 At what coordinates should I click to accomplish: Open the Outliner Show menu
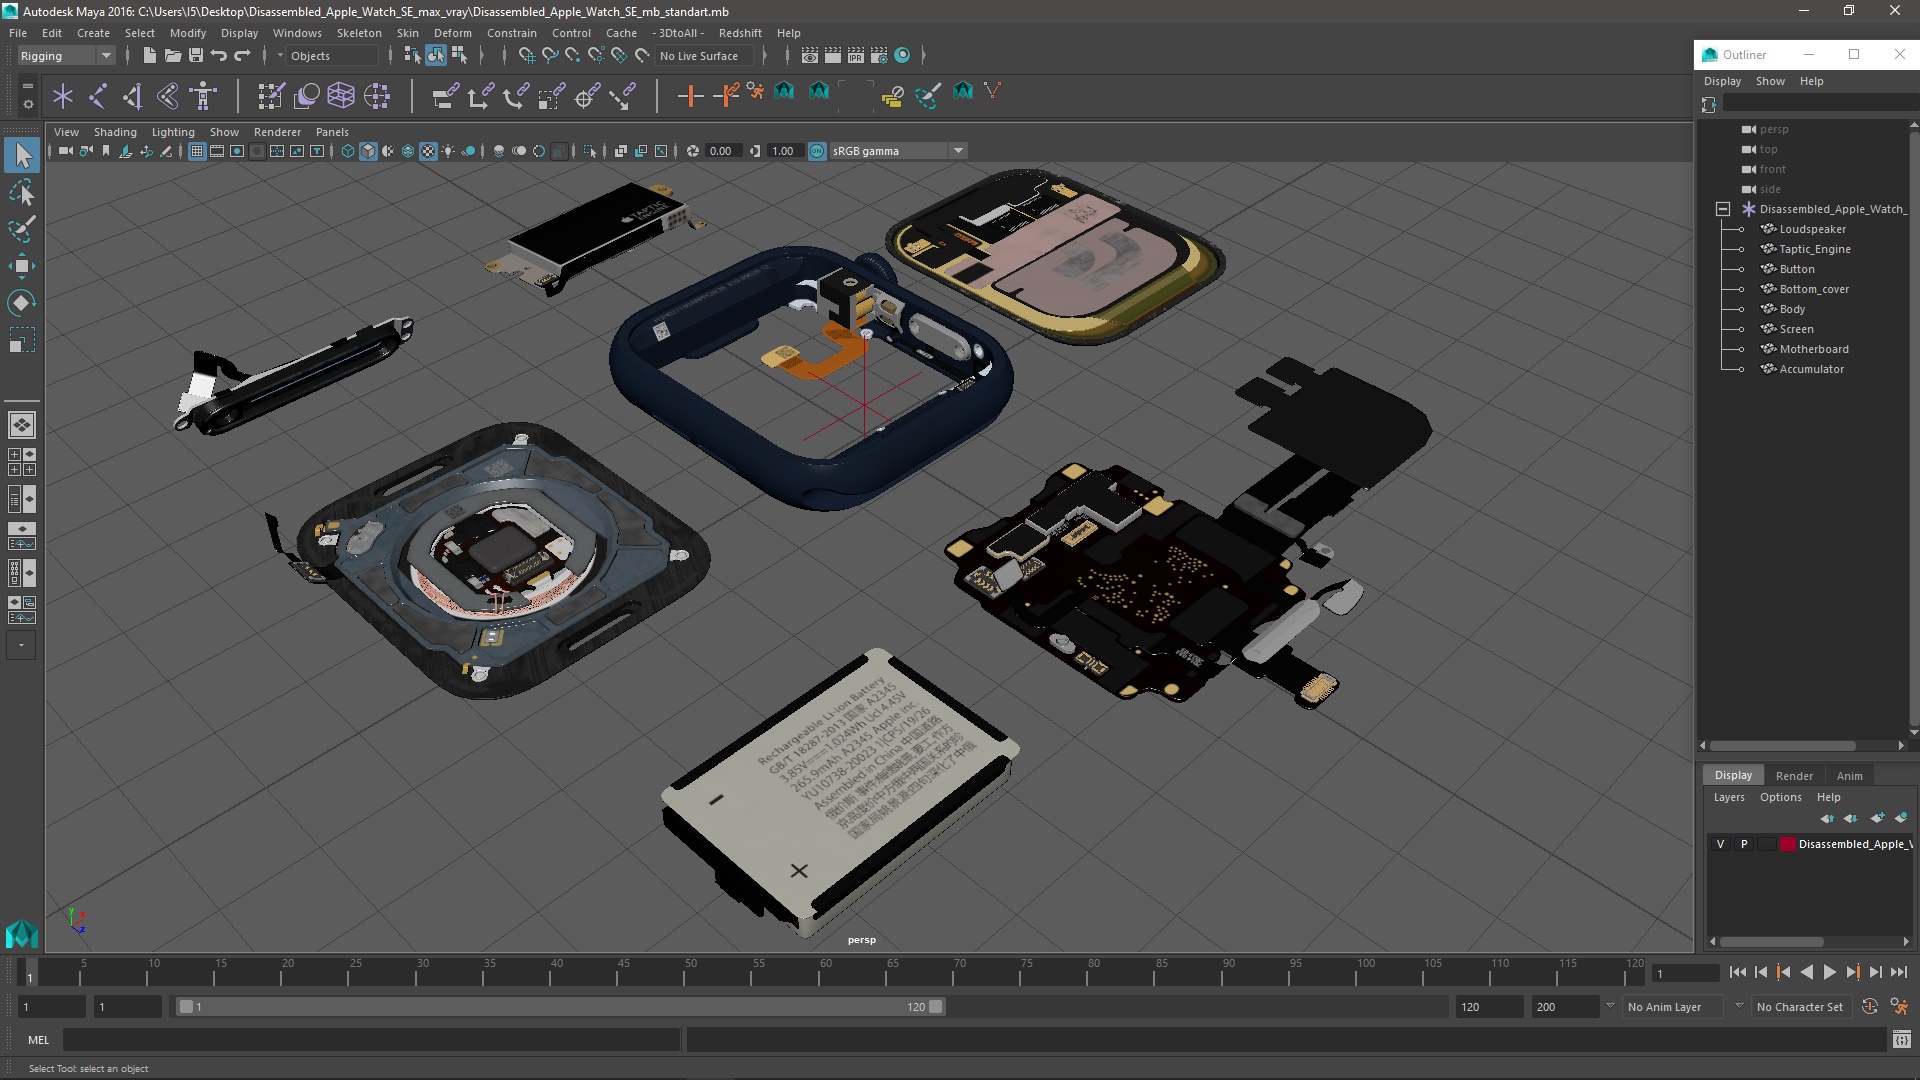(1769, 81)
